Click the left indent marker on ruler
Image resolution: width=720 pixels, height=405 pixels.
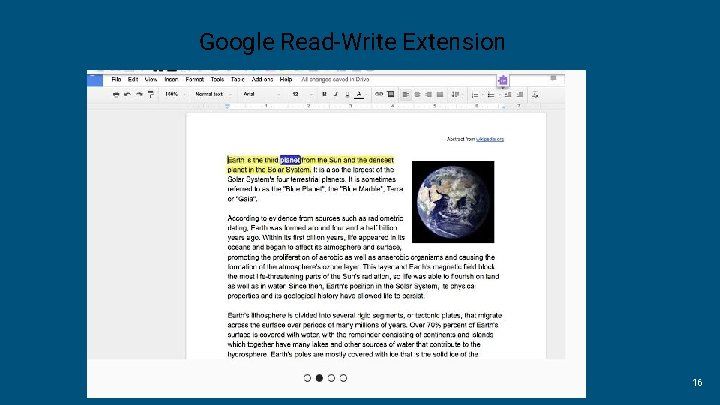pyautogui.click(x=227, y=106)
